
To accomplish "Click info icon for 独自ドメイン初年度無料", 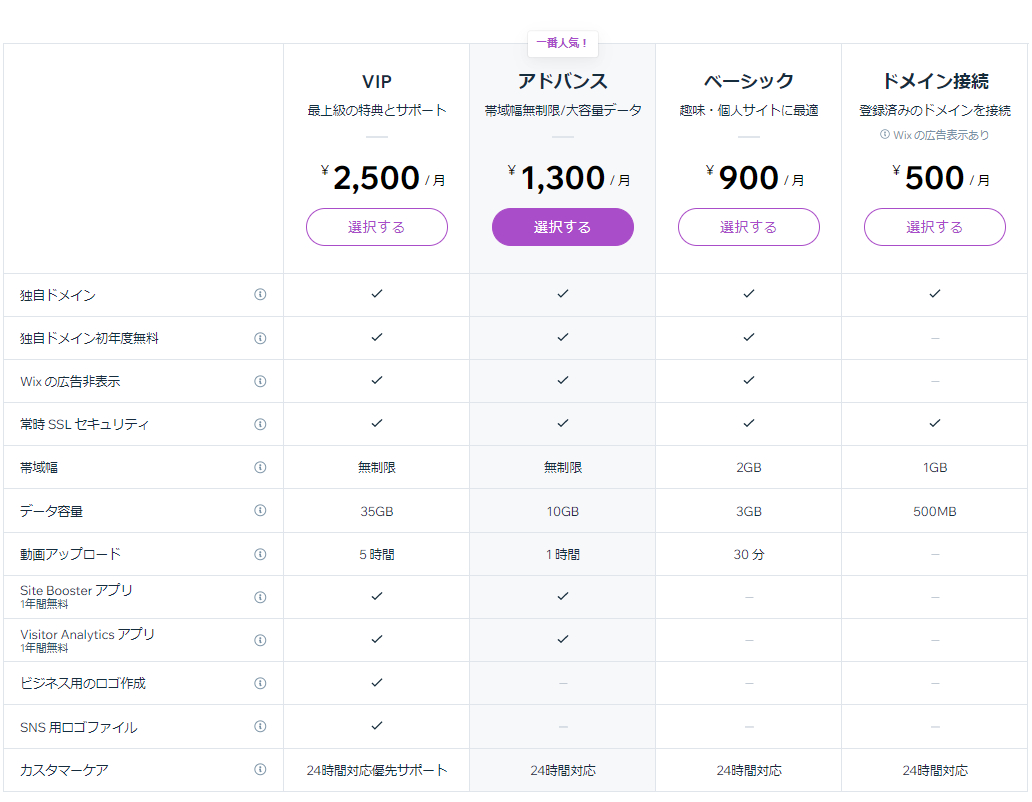I will click(260, 338).
